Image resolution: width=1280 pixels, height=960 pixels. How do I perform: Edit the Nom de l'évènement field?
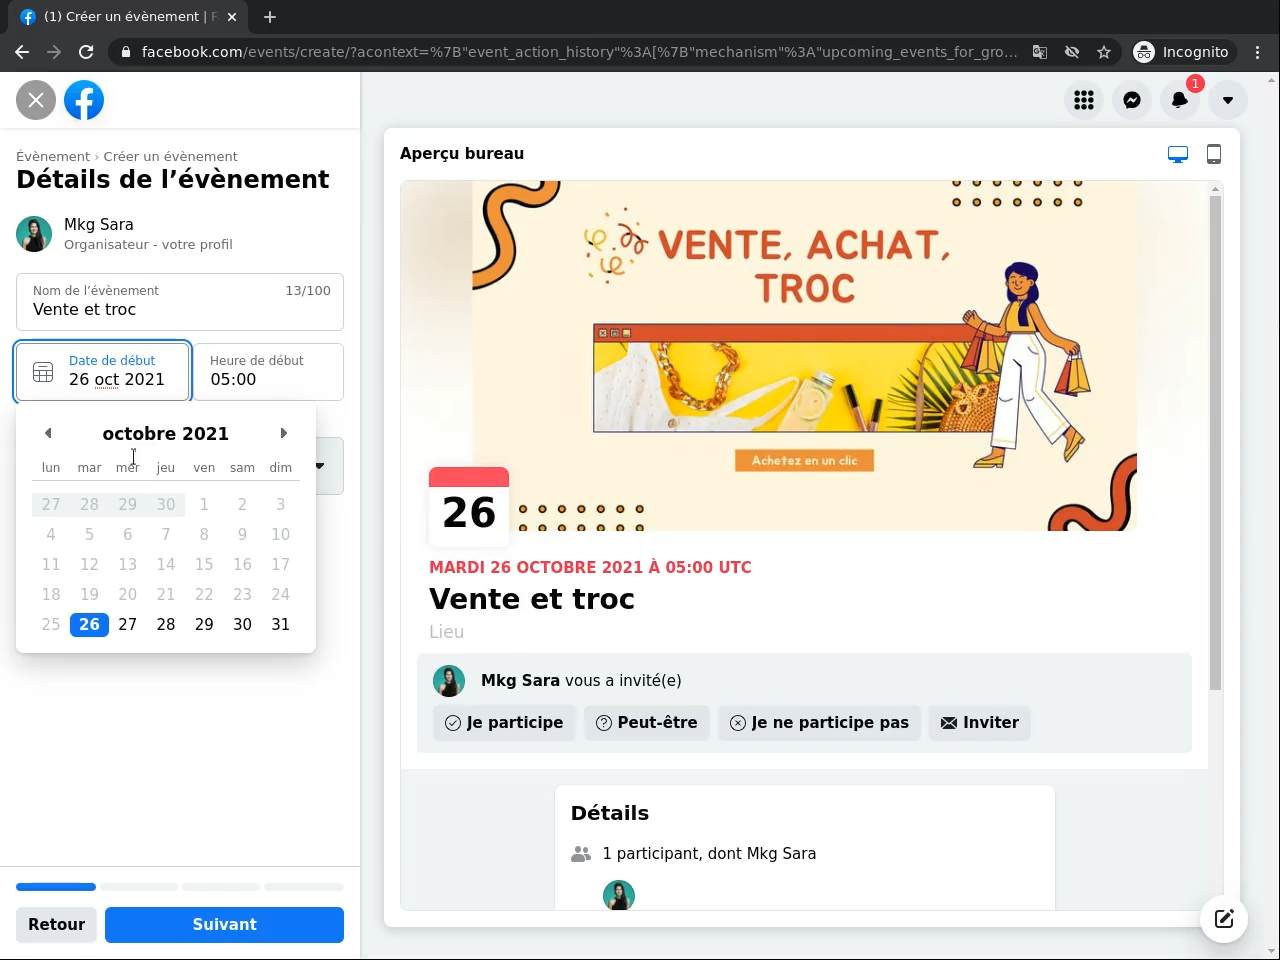click(x=180, y=301)
